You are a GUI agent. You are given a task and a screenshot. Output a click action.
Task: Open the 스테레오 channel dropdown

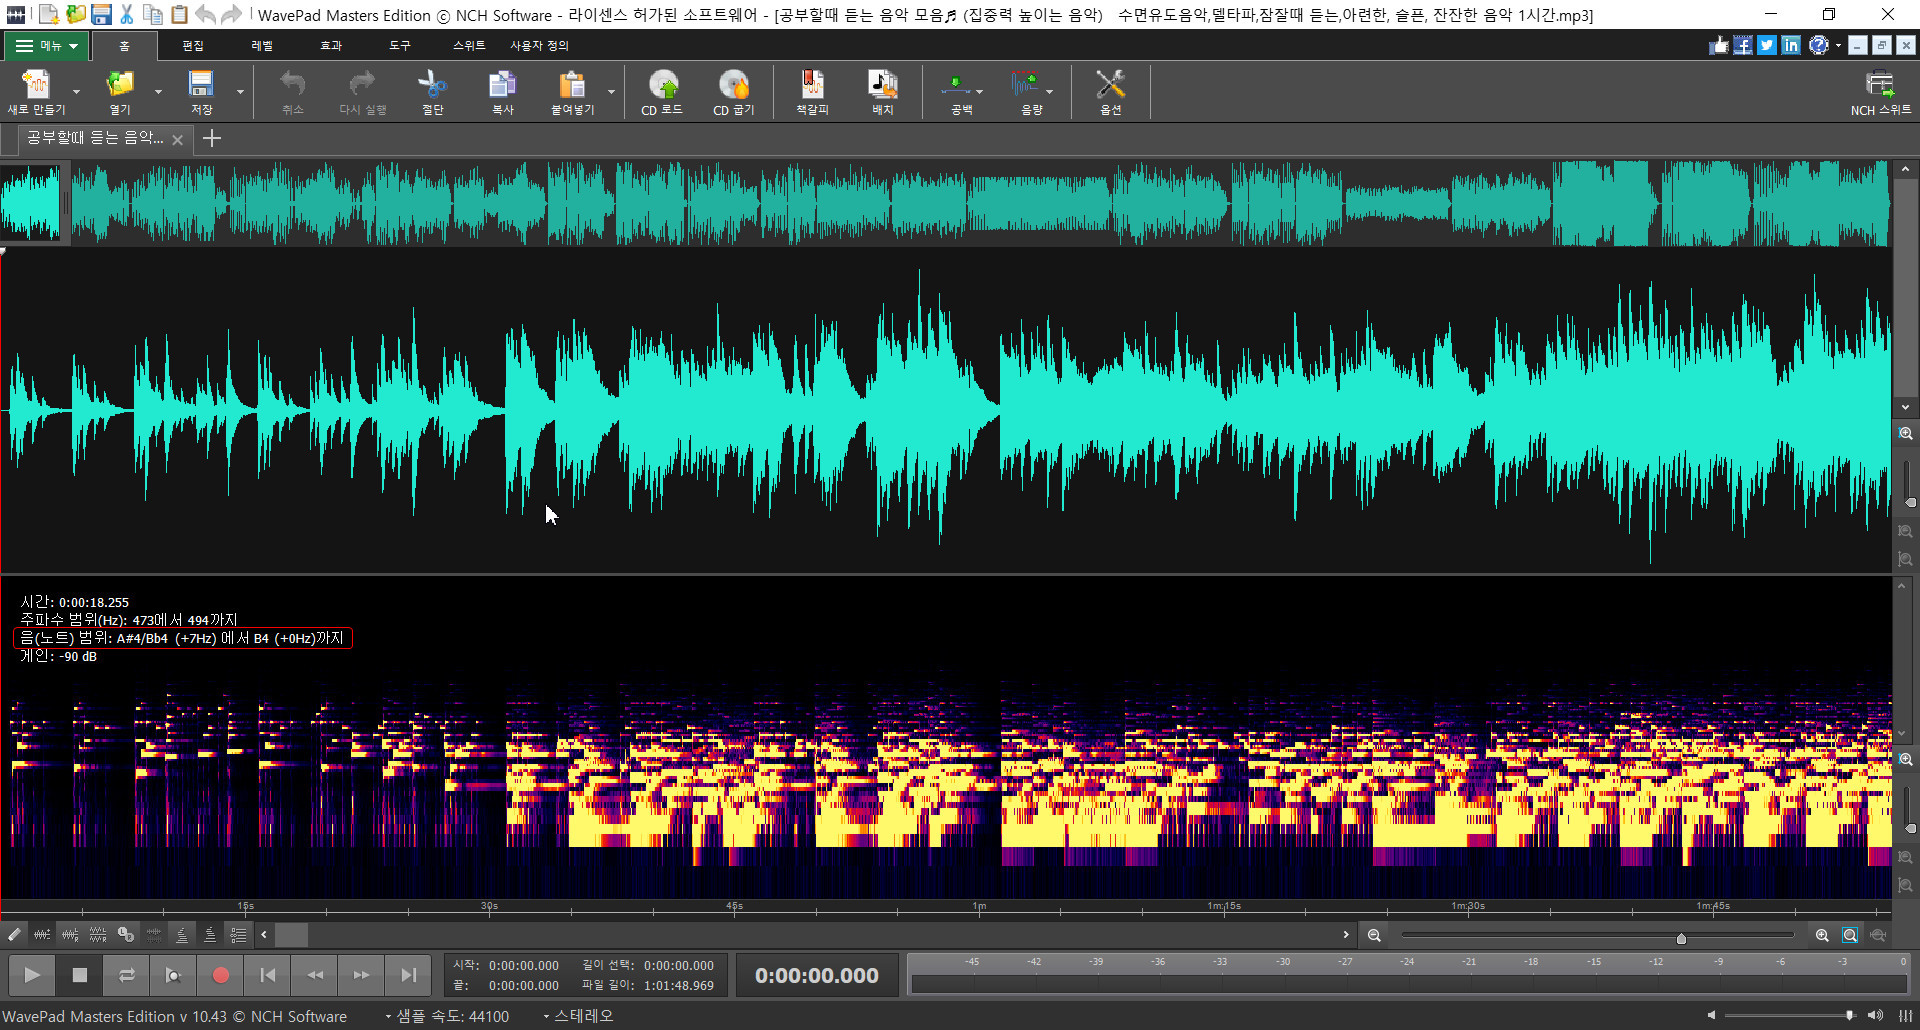[x=578, y=1016]
